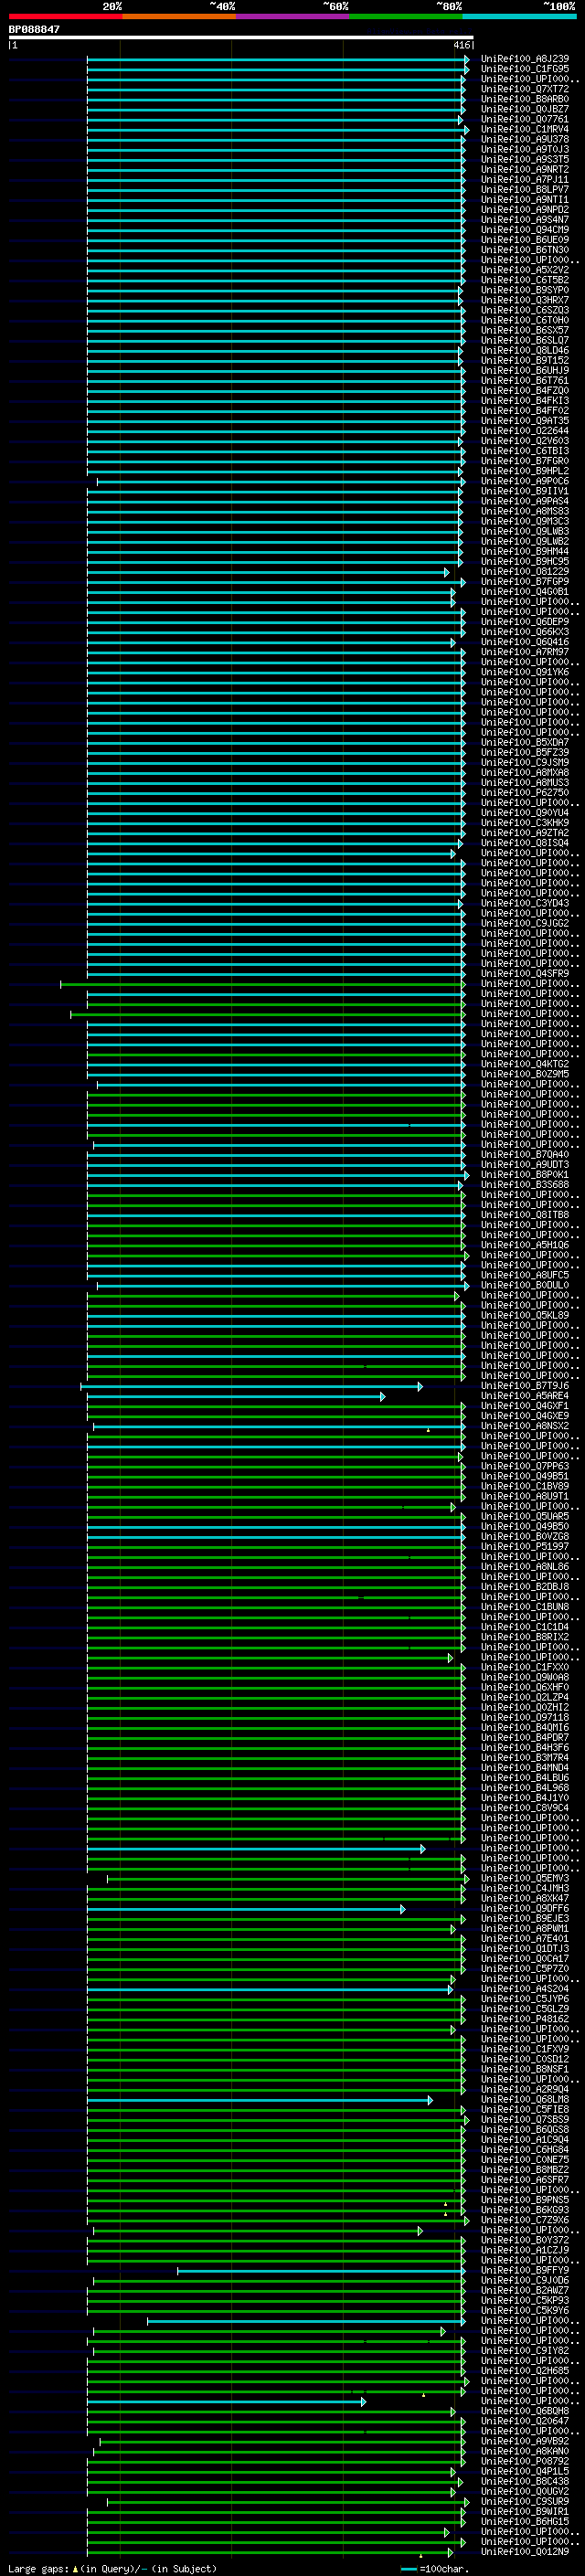Open the UniRef100_Q7XT72 entry
Viewport: 585px width, 2576px height.
[525, 89]
